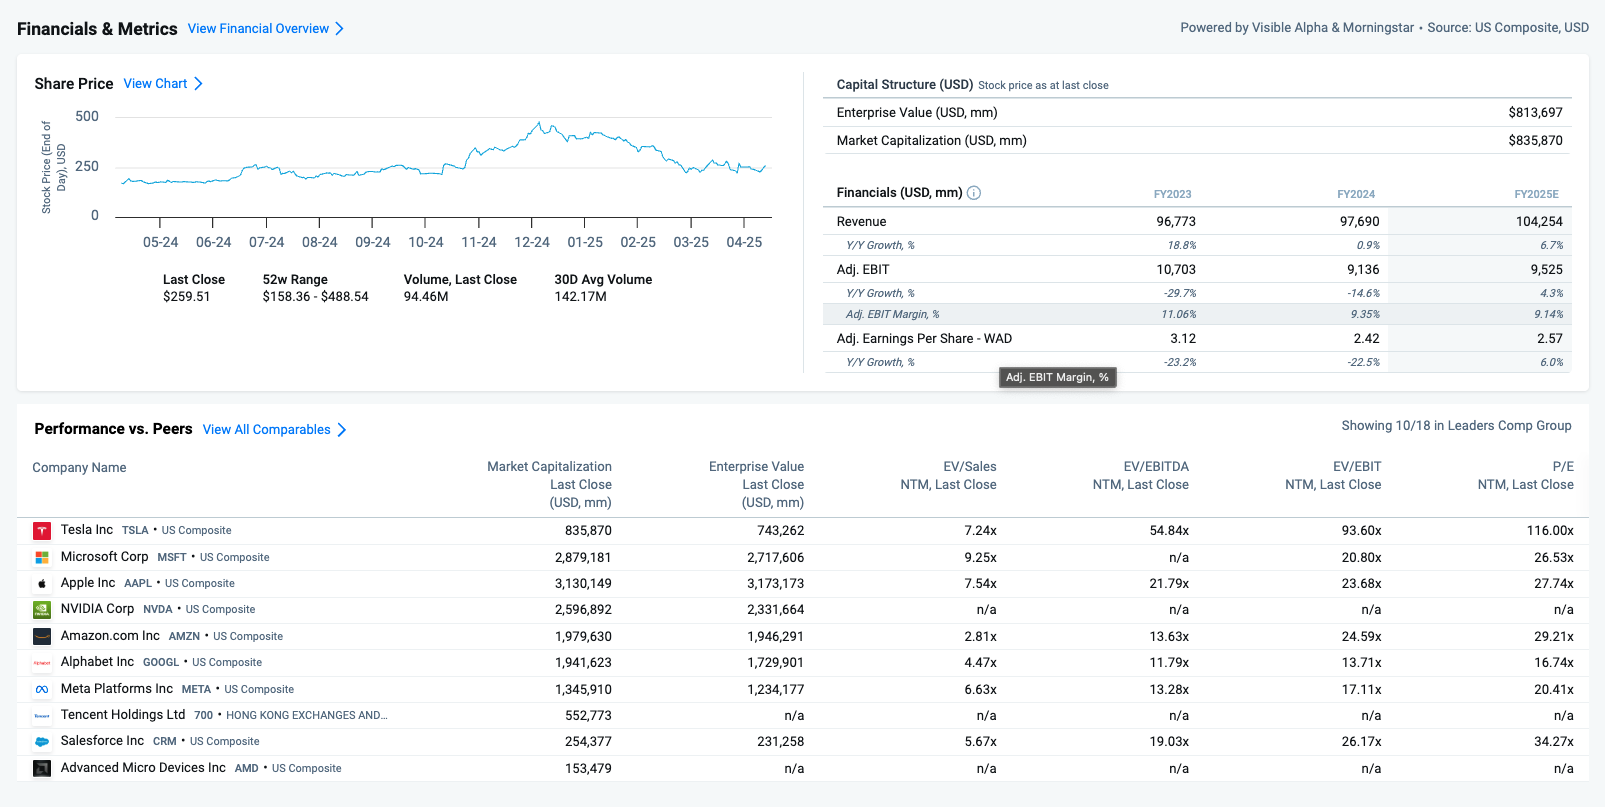Click Salesforce's EV/EBITDA value 19.03x
The width and height of the screenshot is (1605, 807).
click(x=1169, y=742)
